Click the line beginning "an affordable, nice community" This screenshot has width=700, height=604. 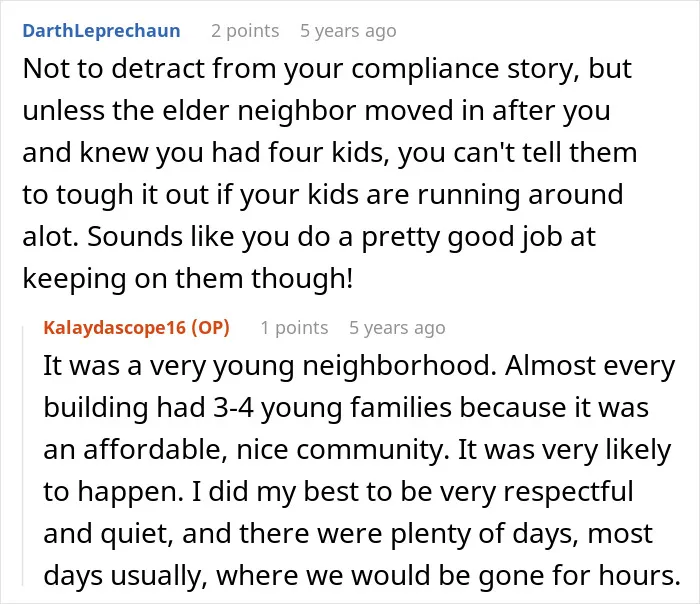click(x=357, y=450)
